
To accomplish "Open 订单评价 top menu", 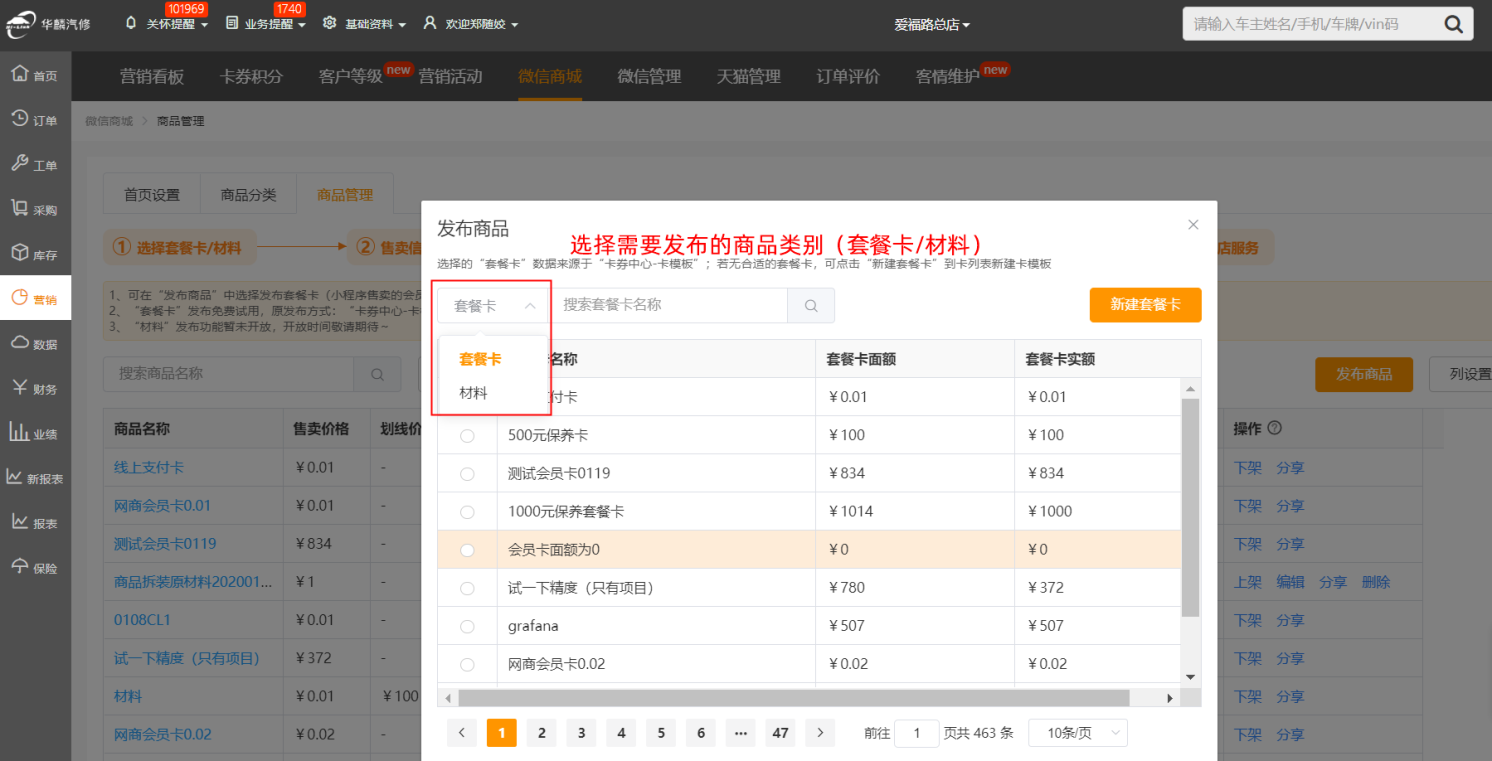I will click(x=848, y=76).
